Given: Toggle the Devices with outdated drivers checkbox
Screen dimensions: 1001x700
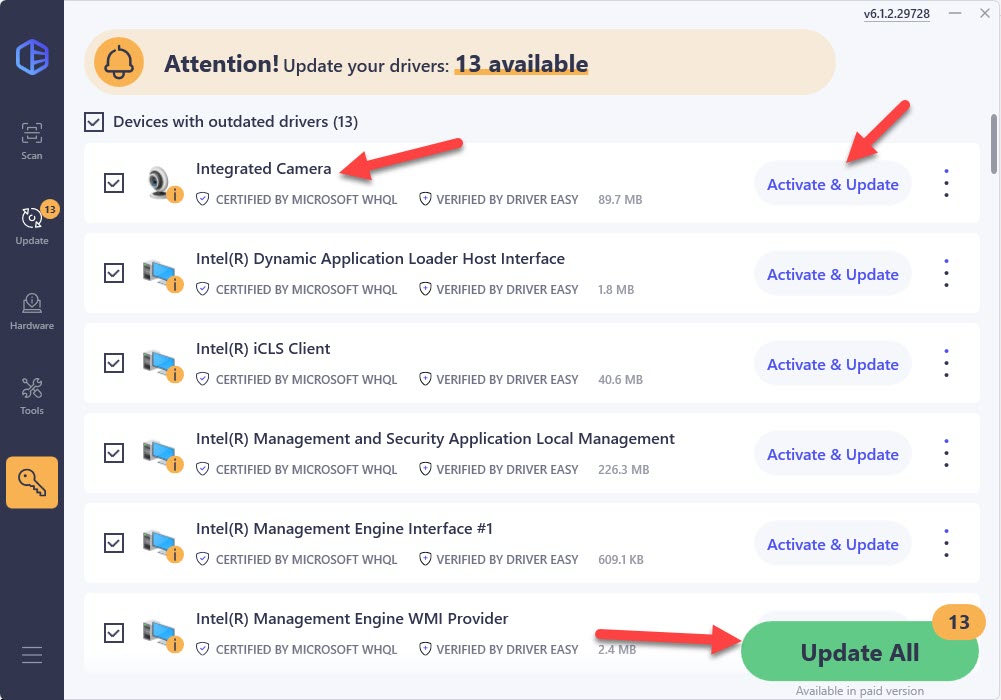Looking at the screenshot, I should 94,122.
